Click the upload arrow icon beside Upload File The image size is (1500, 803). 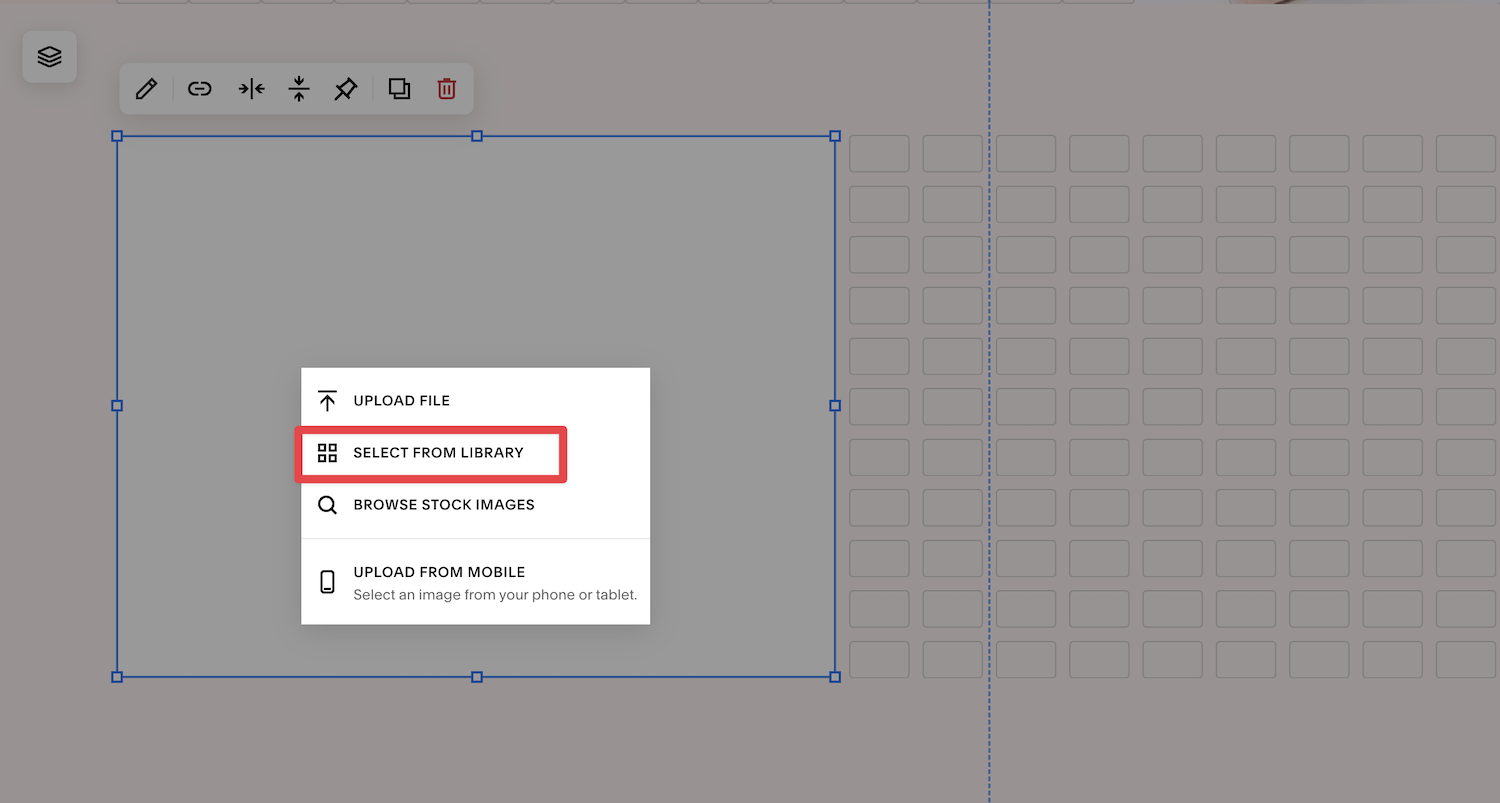pos(327,400)
